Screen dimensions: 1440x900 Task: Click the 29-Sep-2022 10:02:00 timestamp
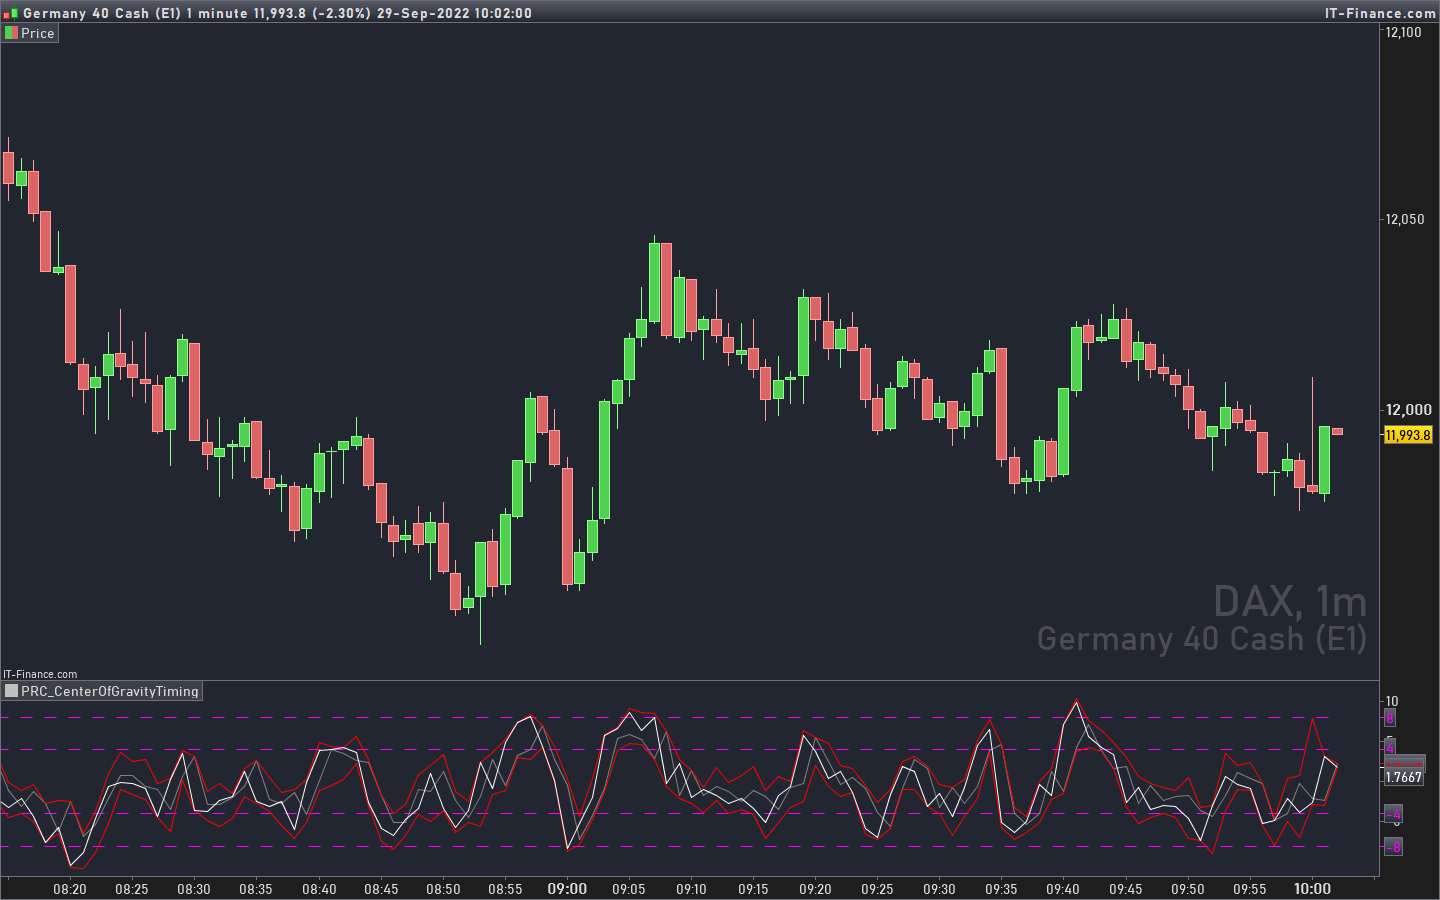454,13
